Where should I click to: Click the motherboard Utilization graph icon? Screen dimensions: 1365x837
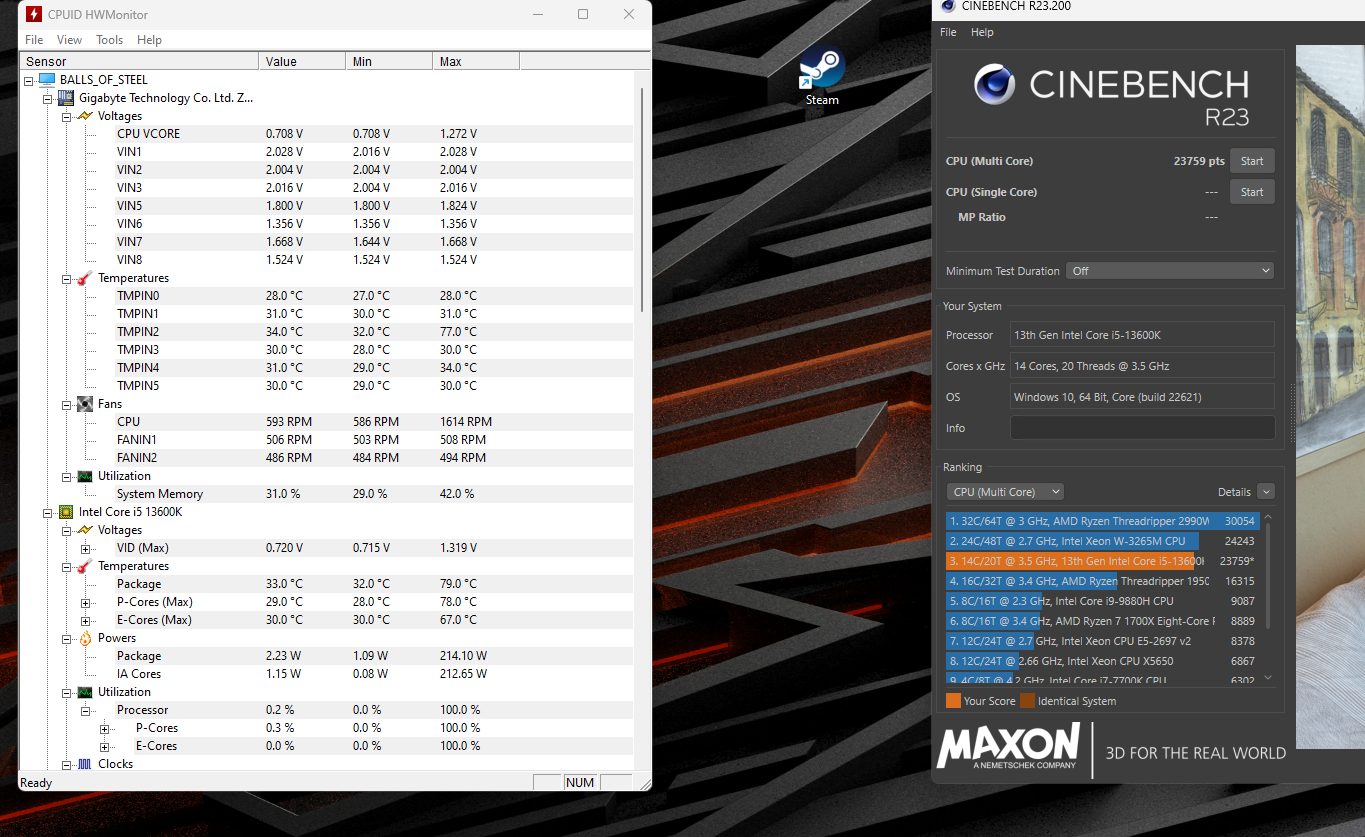pos(85,476)
